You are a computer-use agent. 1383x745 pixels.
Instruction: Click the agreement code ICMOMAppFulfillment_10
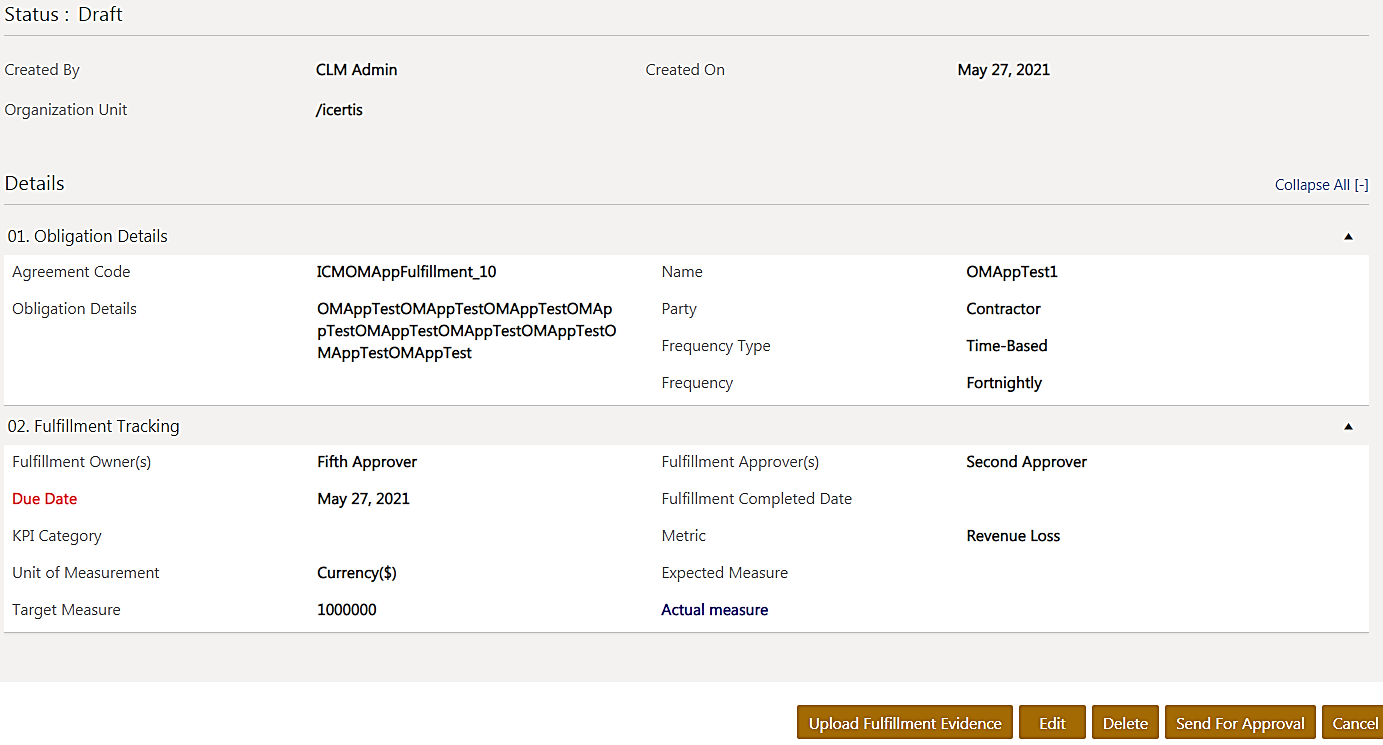[x=406, y=272]
